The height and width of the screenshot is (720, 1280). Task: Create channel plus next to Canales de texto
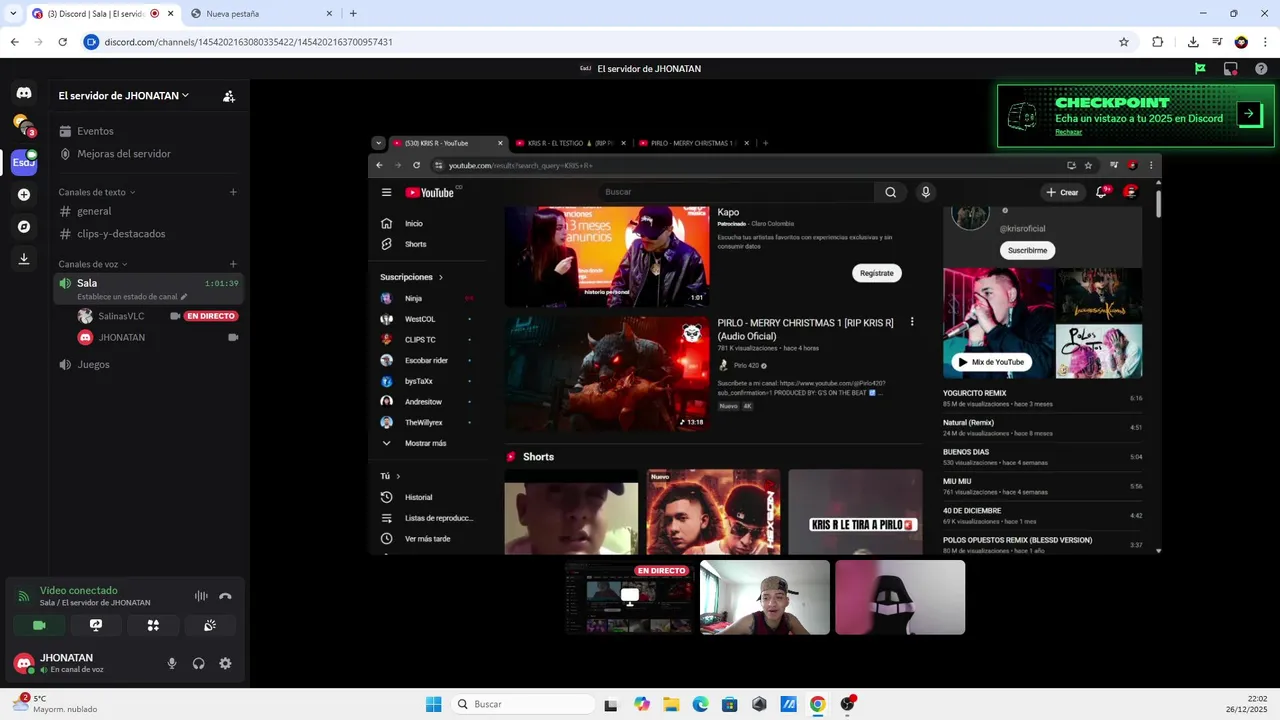[x=233, y=192]
